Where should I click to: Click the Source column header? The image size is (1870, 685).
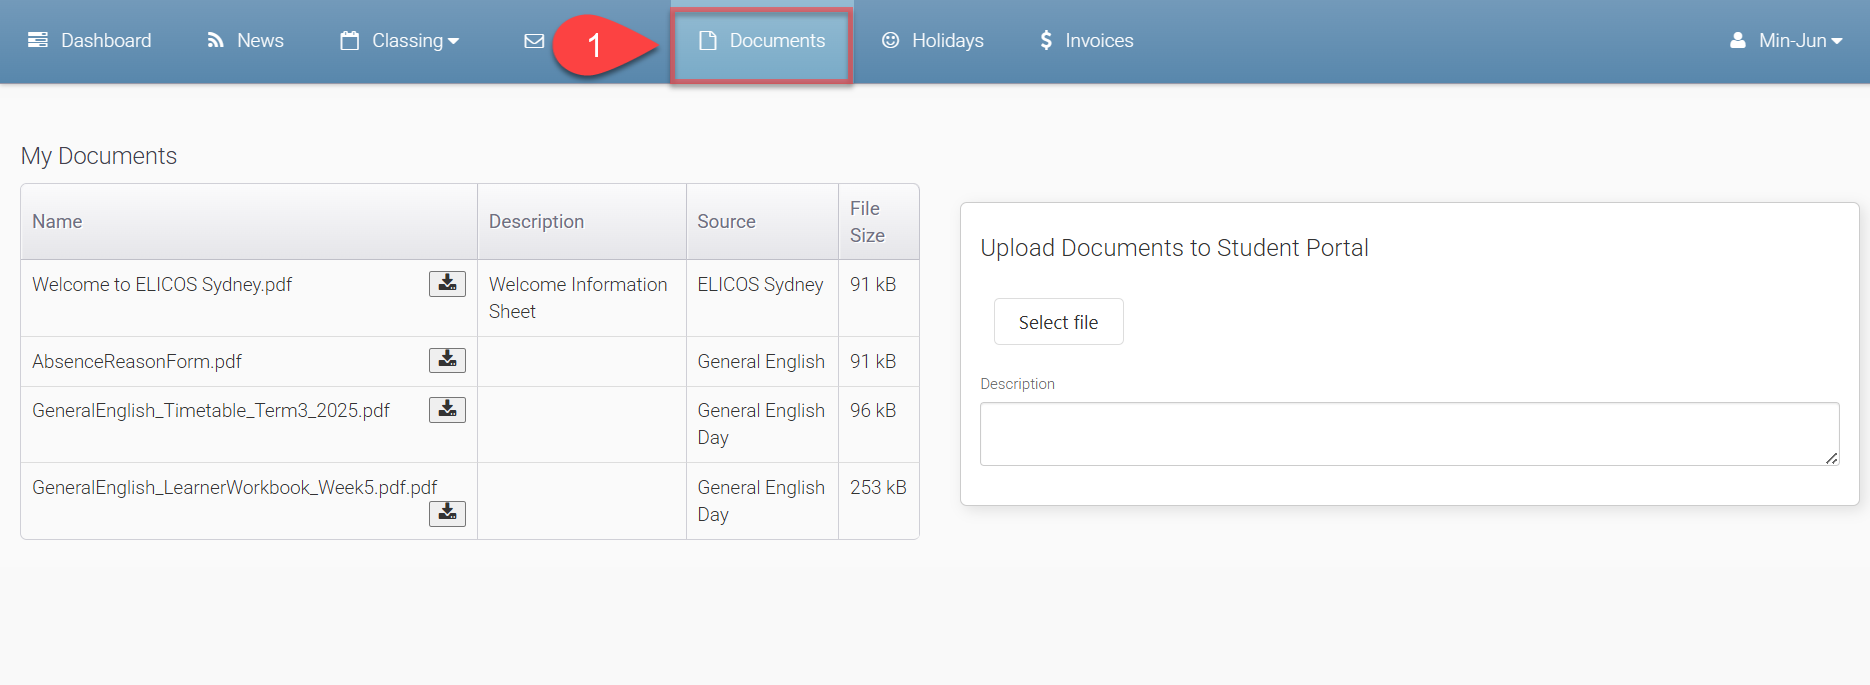(x=726, y=222)
